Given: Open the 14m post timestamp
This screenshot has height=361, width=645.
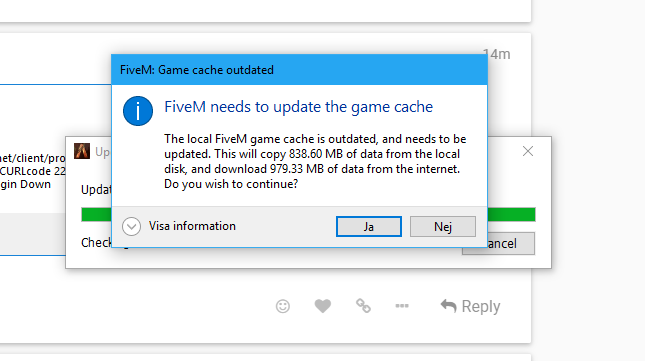Looking at the screenshot, I should point(499,54).
